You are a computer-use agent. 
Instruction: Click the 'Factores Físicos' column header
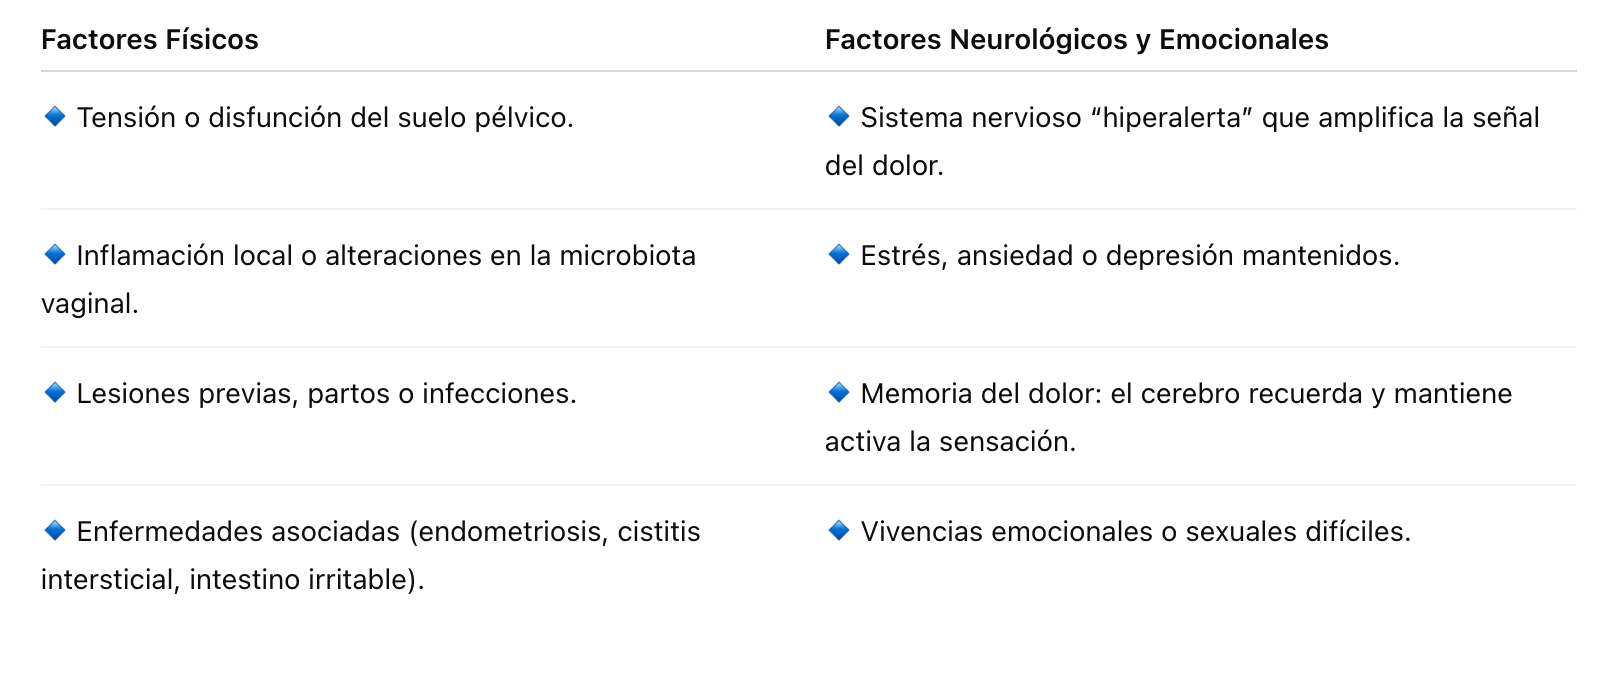150,40
